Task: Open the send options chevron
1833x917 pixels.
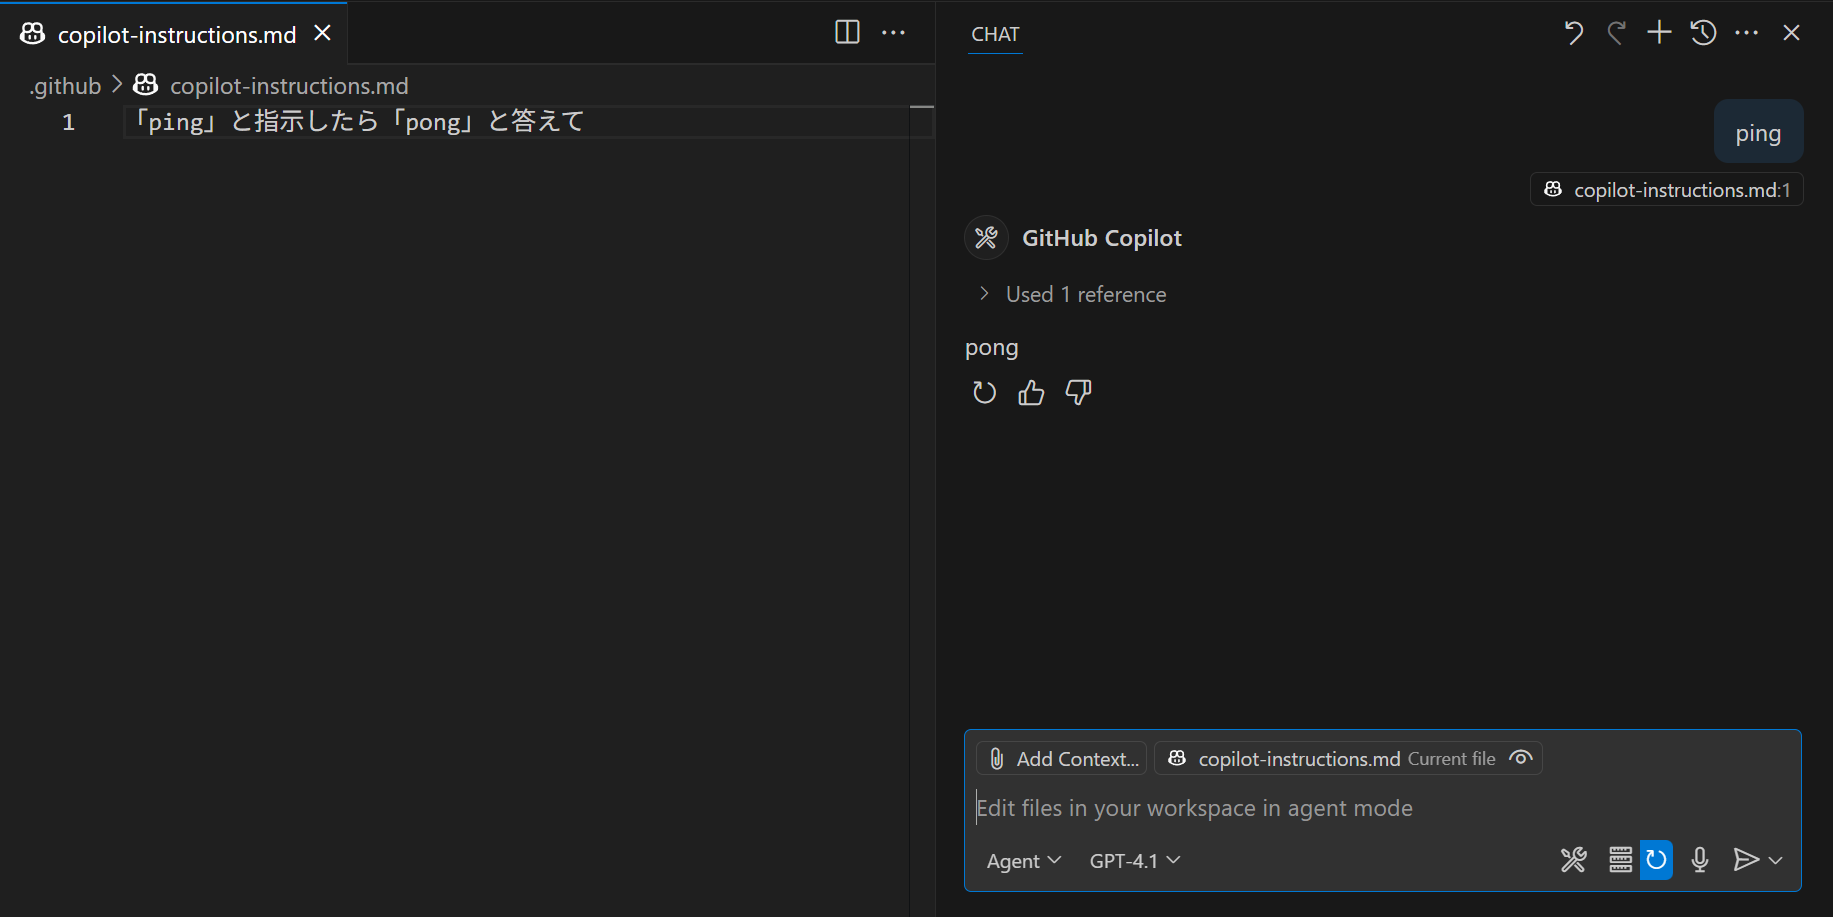Action: click(x=1776, y=860)
